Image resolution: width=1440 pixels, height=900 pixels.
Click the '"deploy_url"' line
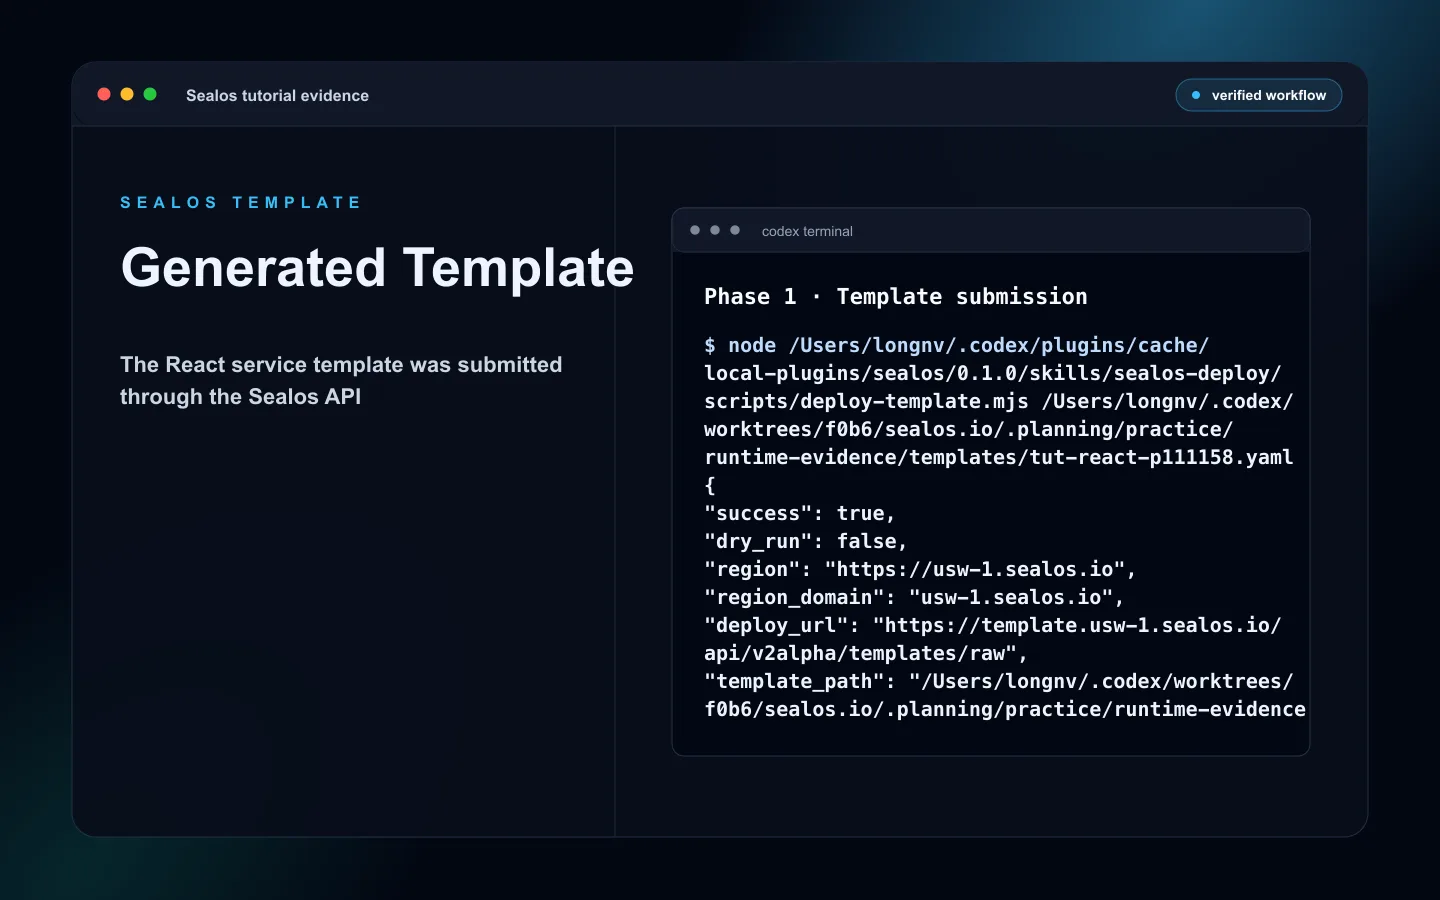(993, 626)
